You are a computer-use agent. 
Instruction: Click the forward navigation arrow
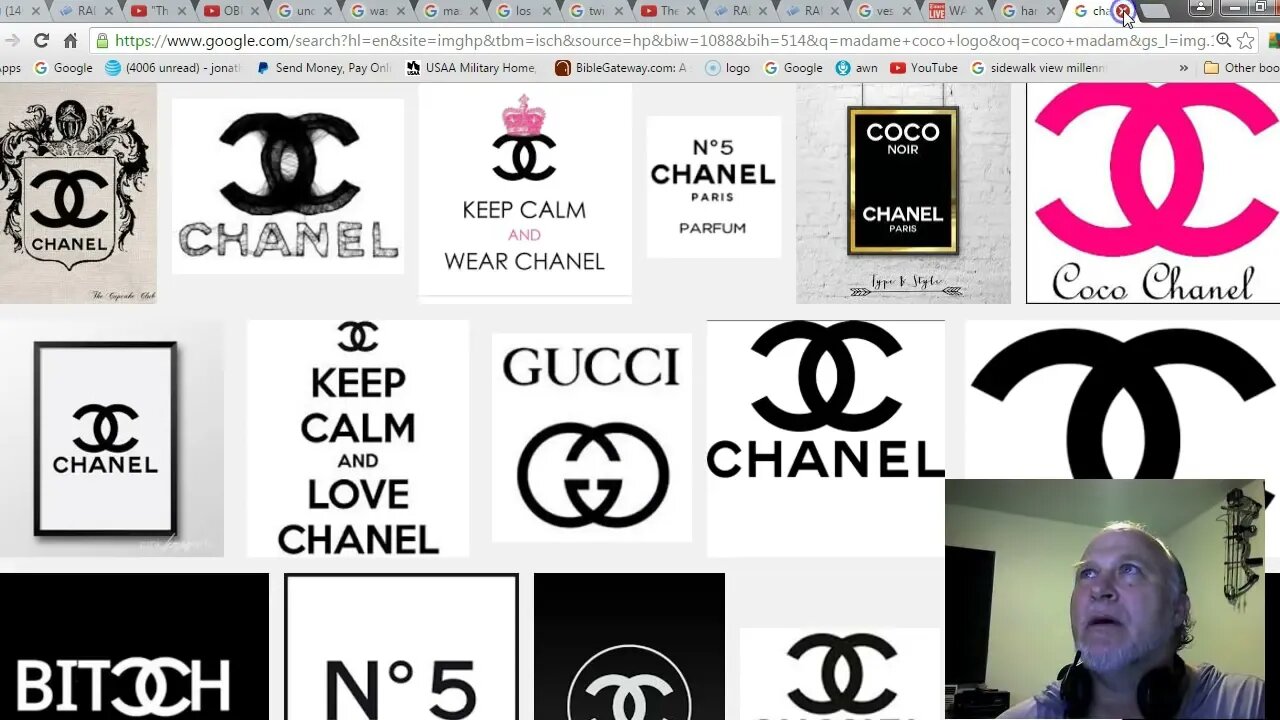[x=11, y=41]
